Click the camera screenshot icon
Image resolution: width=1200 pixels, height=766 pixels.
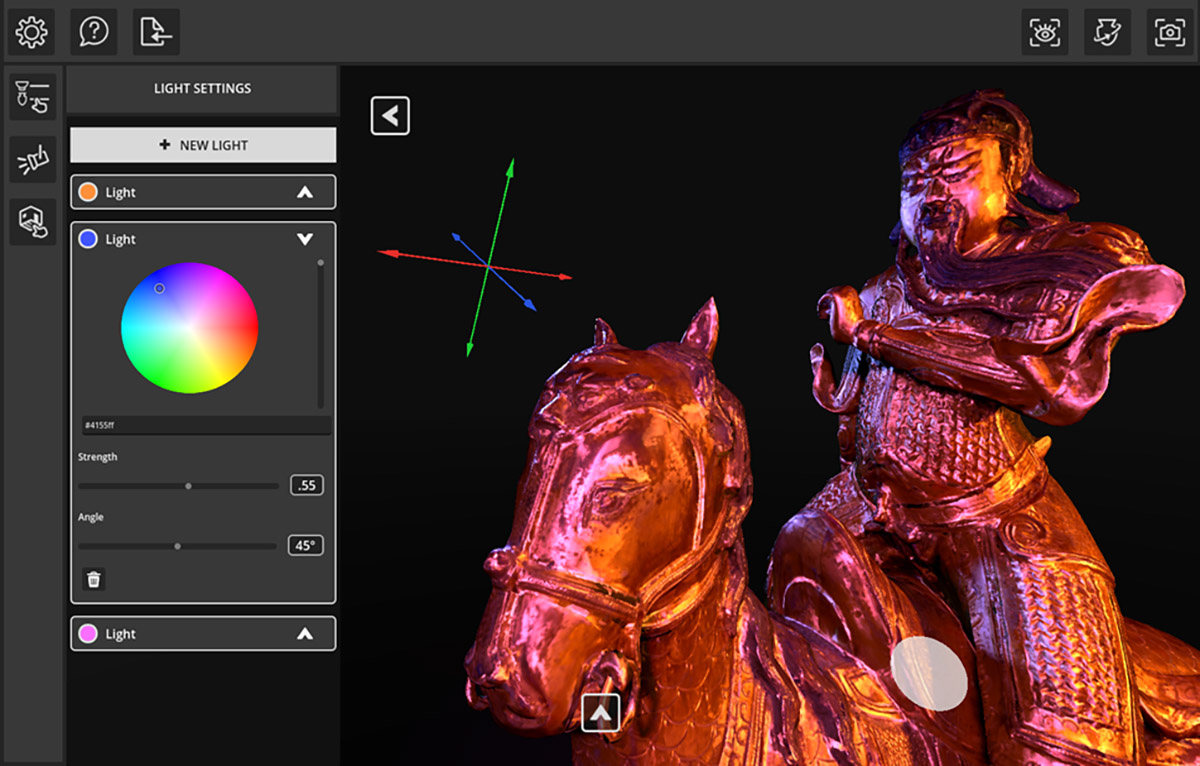[1169, 33]
